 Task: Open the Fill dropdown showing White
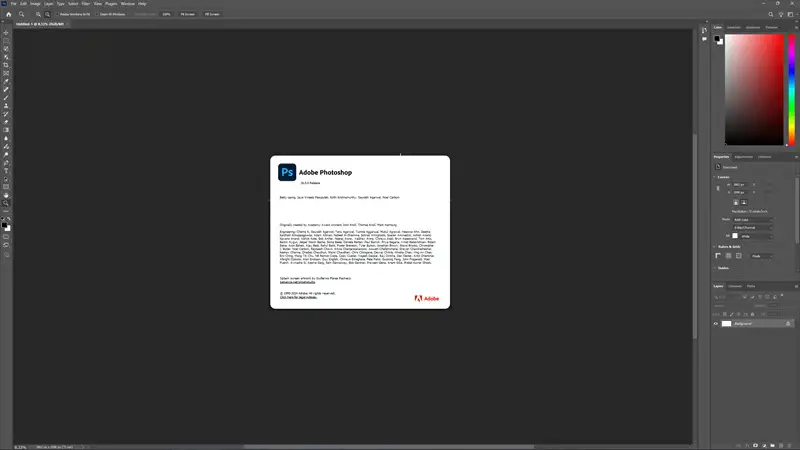[x=756, y=236]
